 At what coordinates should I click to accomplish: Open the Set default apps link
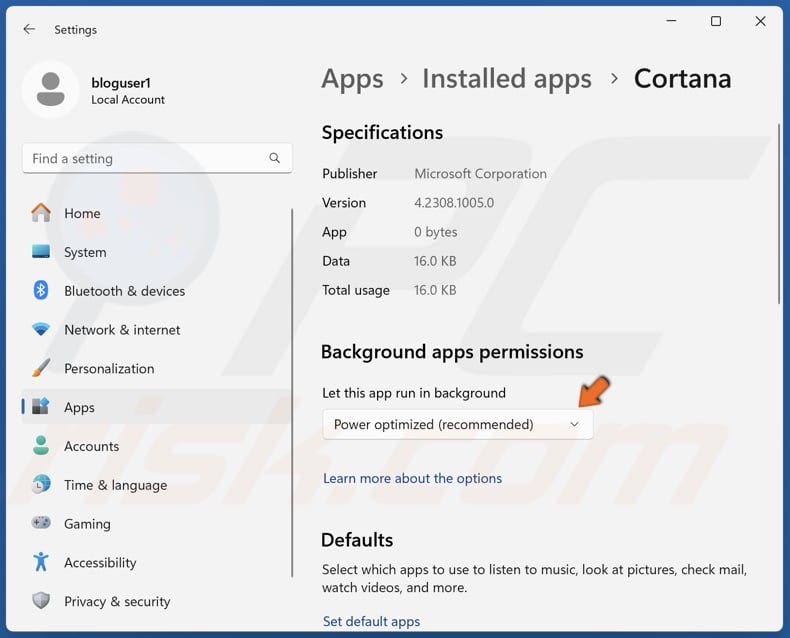371,621
